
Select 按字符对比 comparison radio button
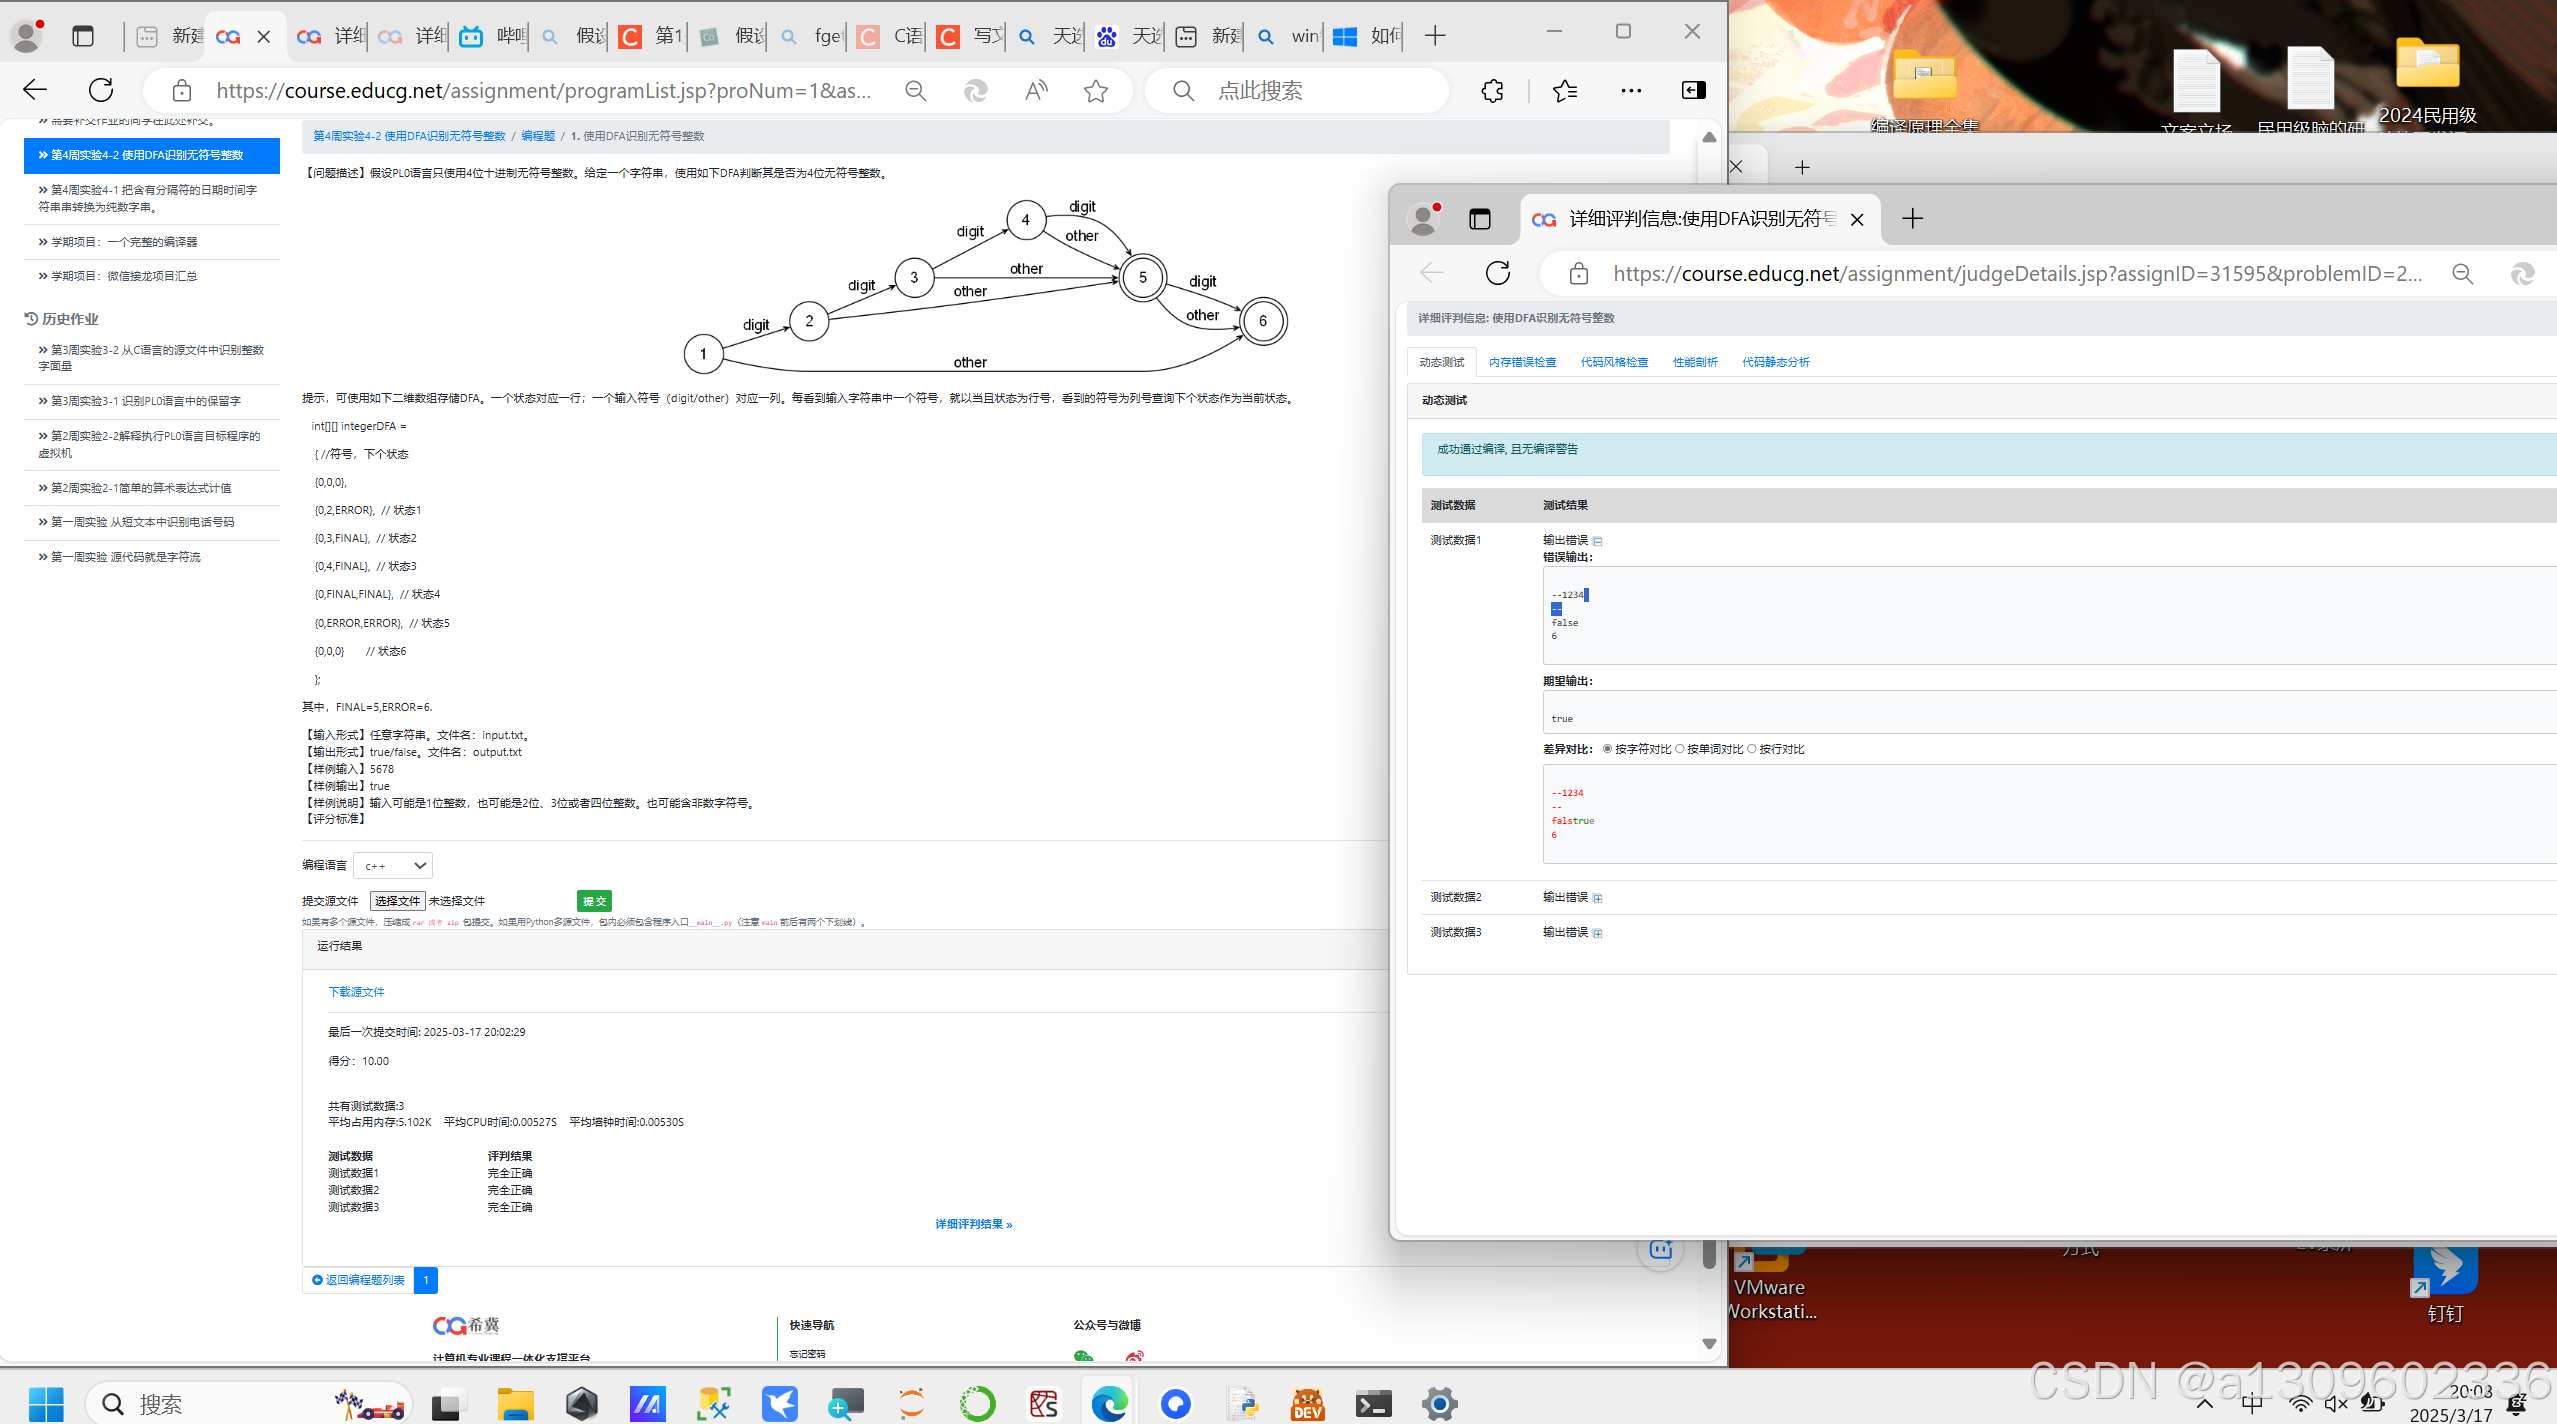point(1607,749)
